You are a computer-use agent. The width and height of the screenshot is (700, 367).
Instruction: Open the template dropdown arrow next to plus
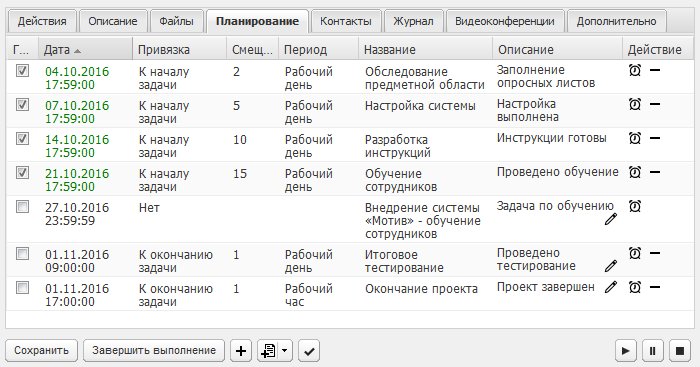tap(285, 350)
